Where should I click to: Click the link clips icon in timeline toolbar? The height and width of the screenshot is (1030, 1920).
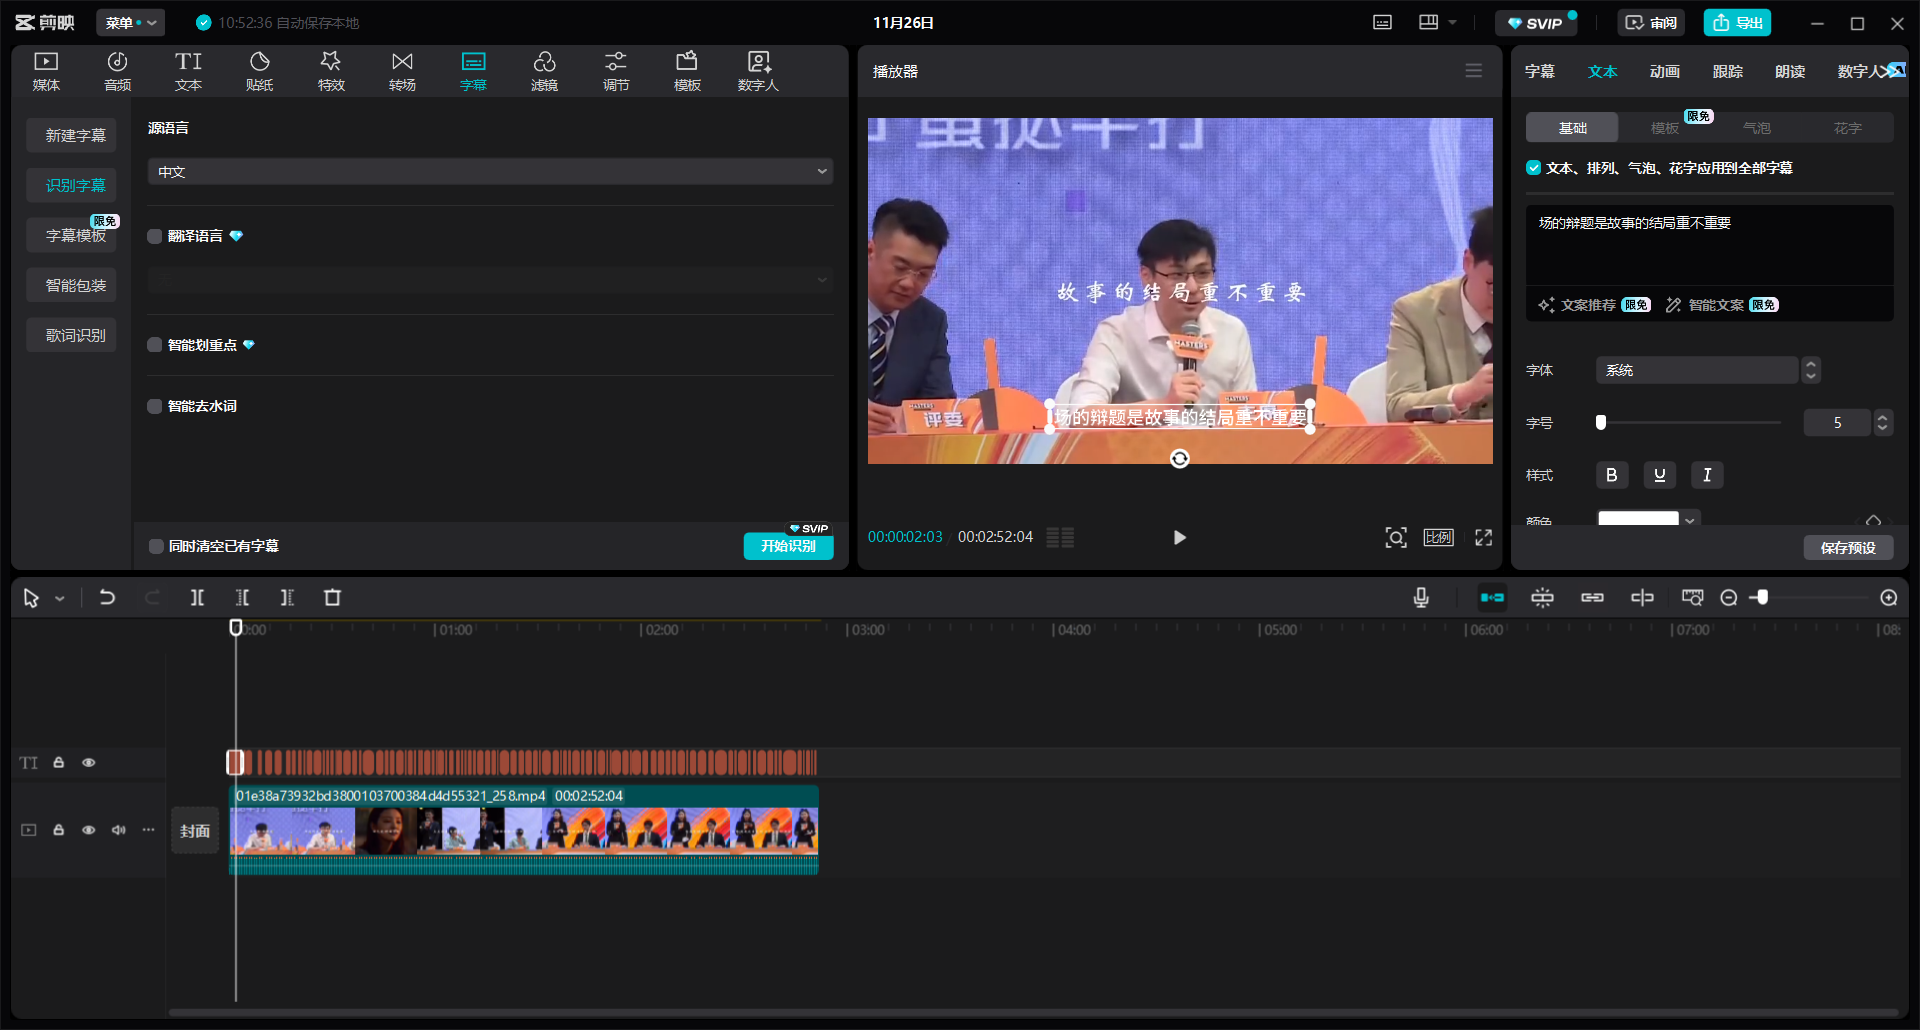click(x=1592, y=597)
